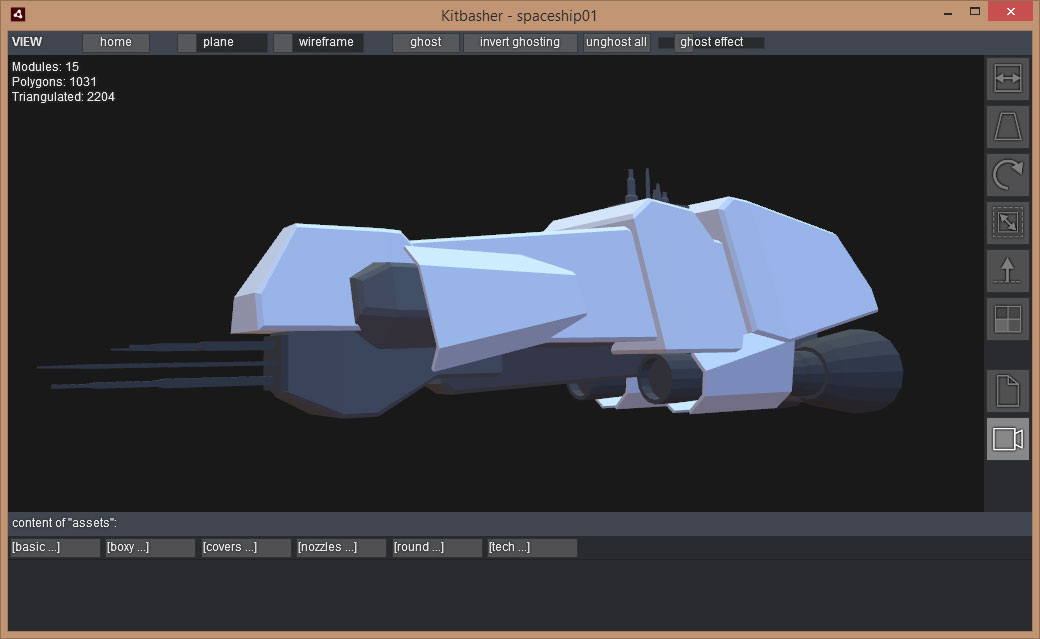Open the [covers ...] asset category
This screenshot has width=1040, height=639.
coord(246,548)
